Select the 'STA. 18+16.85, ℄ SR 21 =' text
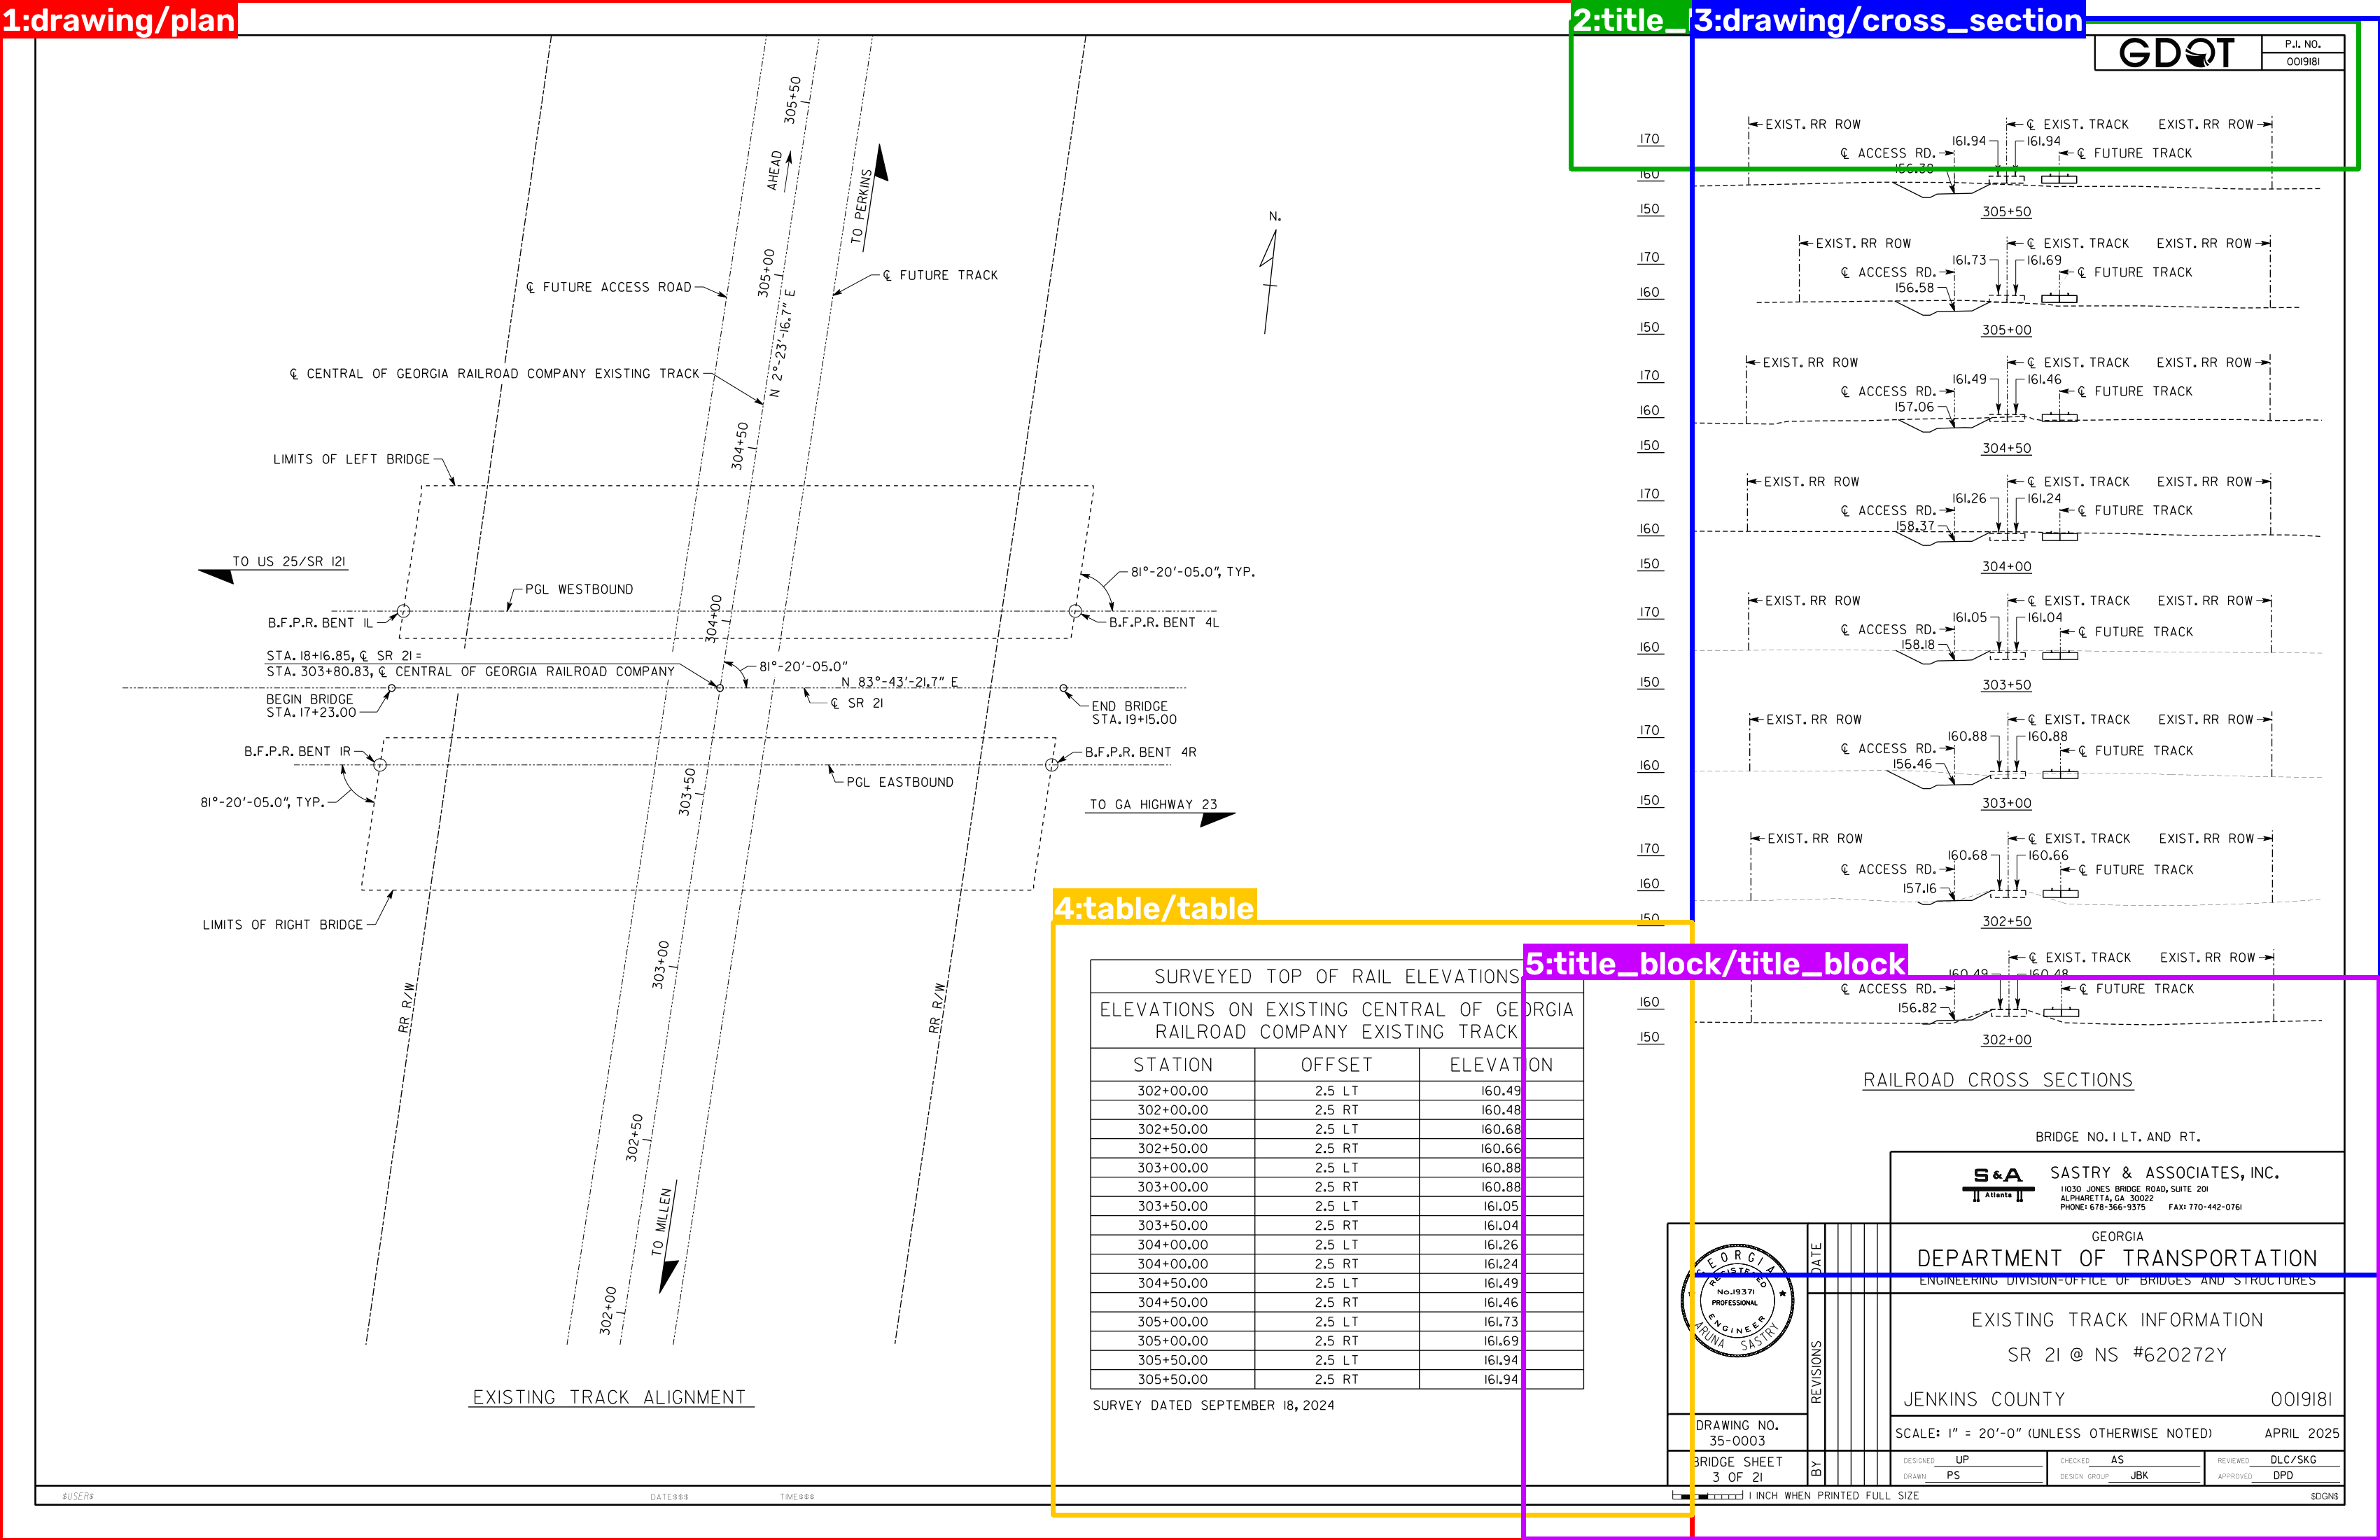 pos(344,656)
